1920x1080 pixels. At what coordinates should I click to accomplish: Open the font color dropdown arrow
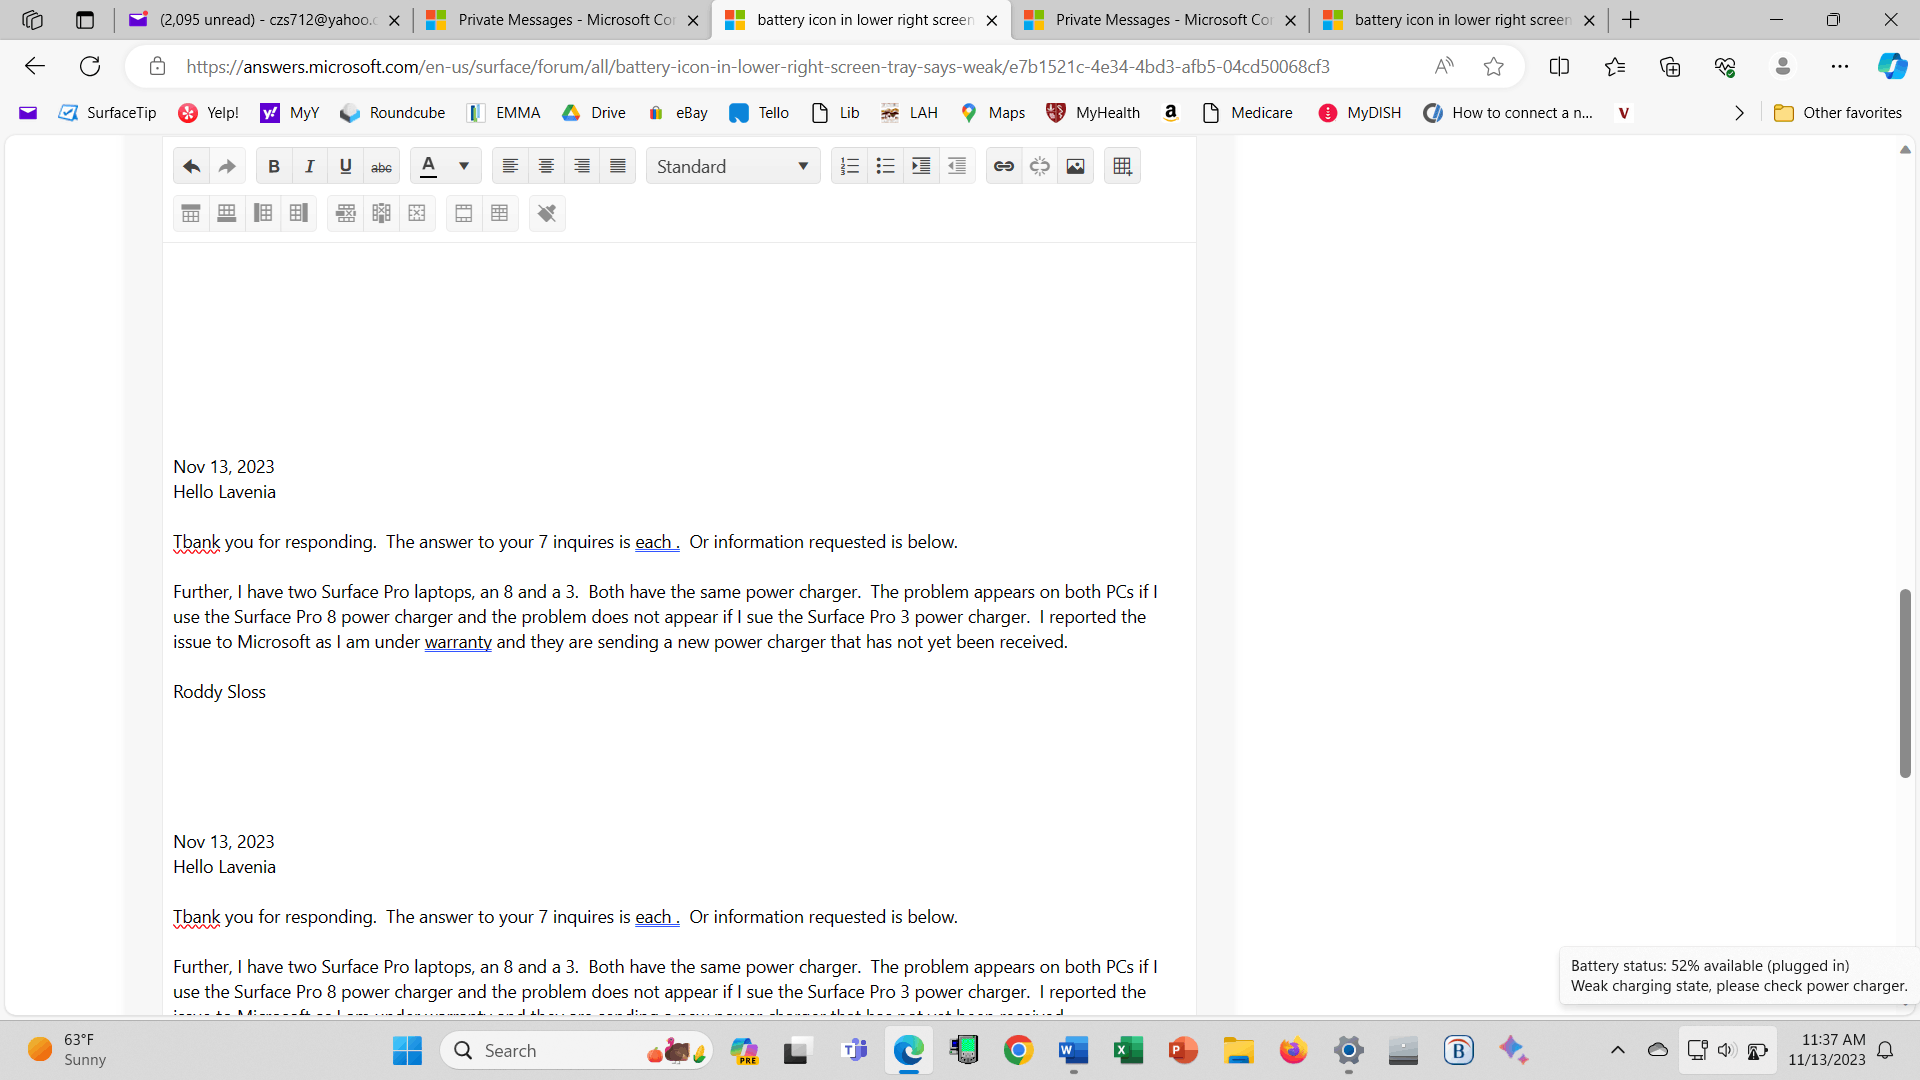coord(464,166)
